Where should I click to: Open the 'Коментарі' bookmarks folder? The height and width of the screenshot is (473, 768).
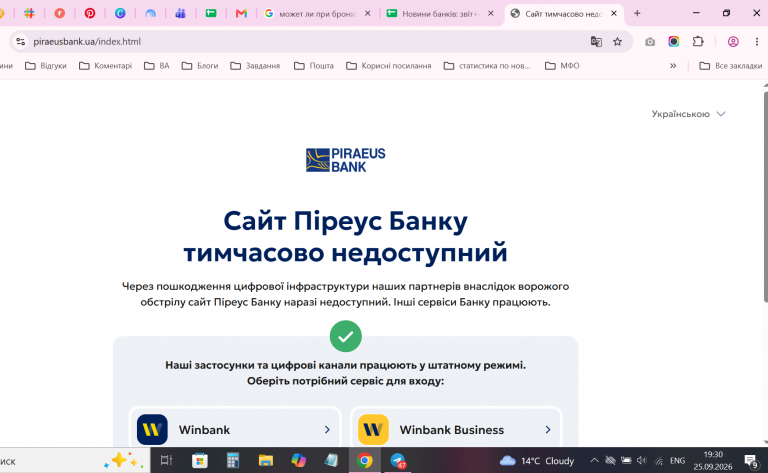105,66
